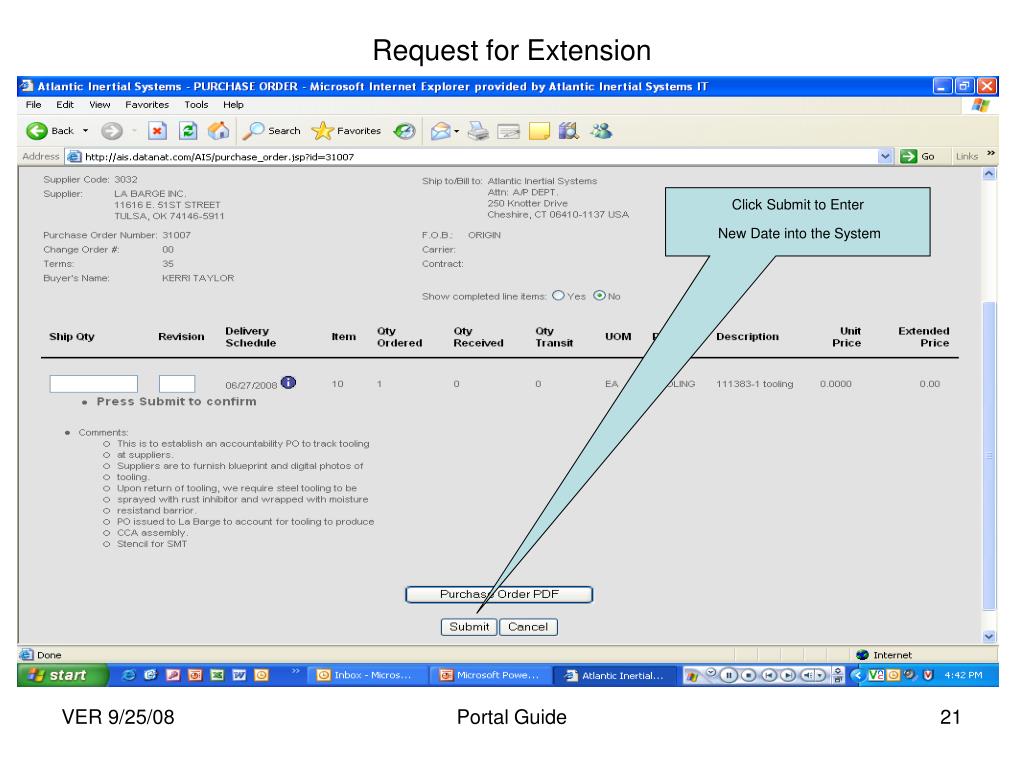This screenshot has height=768, width=1024.
Task: Click the green Go arrow button
Action: point(908,156)
